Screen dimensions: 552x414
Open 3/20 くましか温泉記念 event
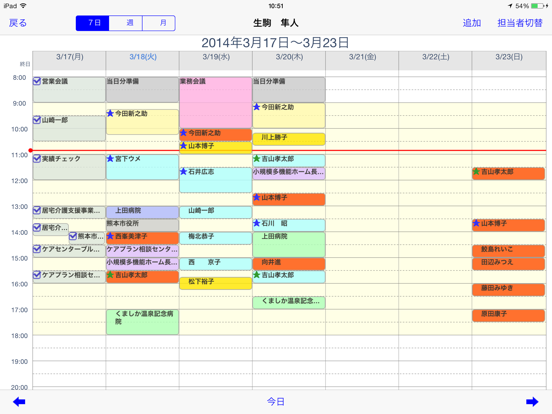point(289,302)
